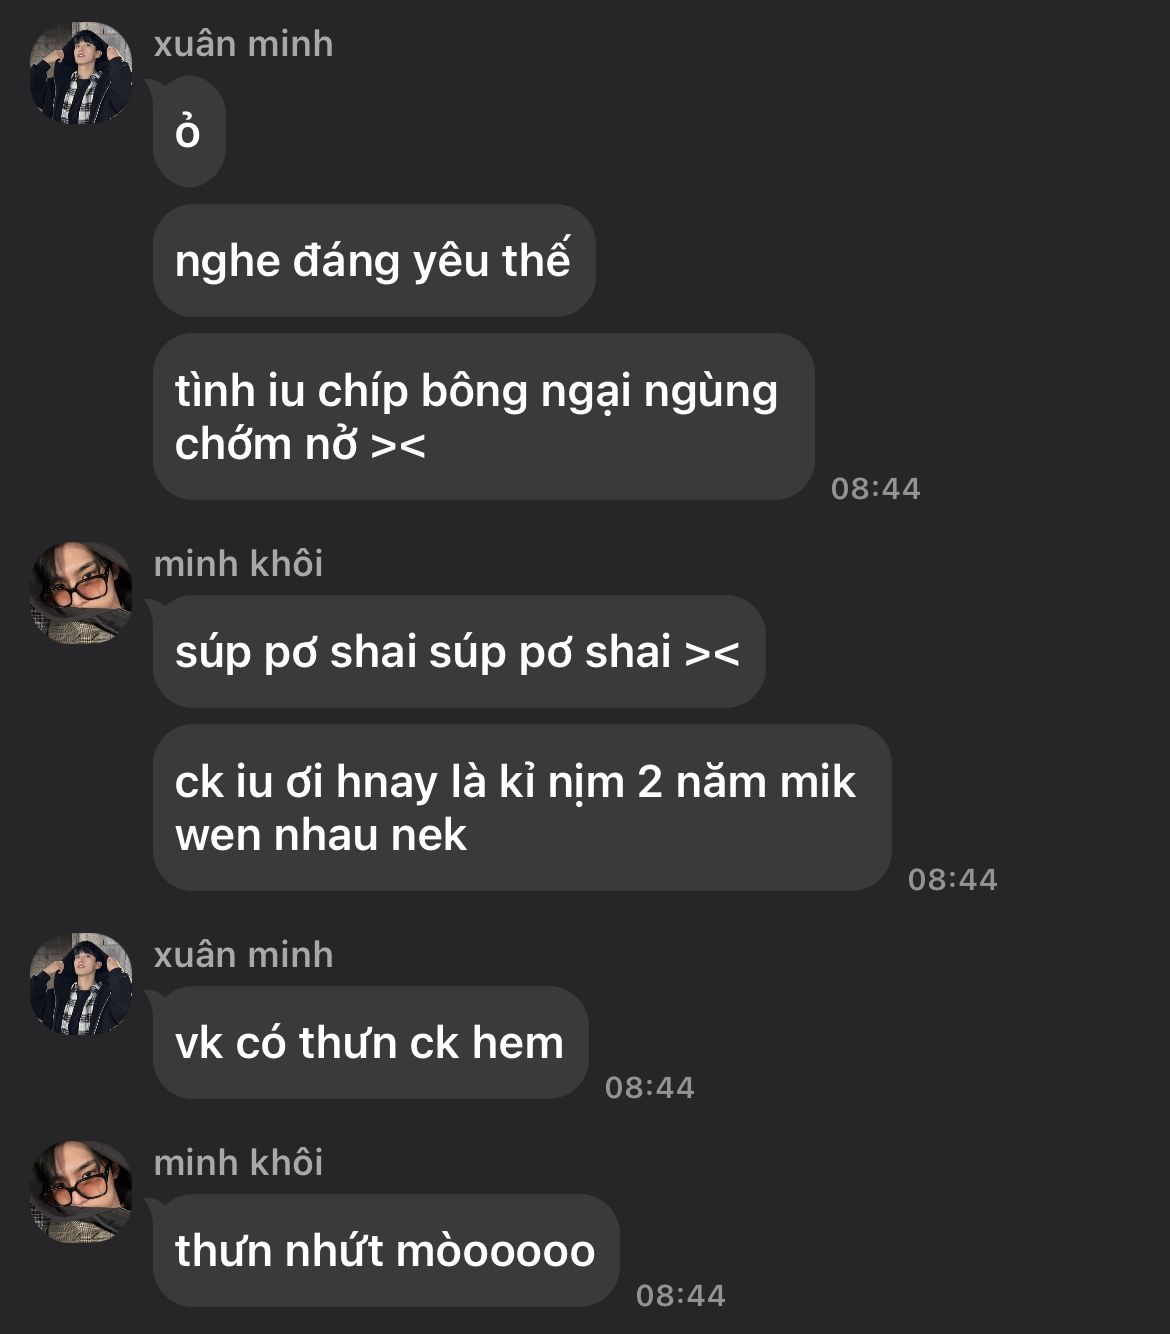Select the "vk có thưn ck hem" message

(371, 1043)
